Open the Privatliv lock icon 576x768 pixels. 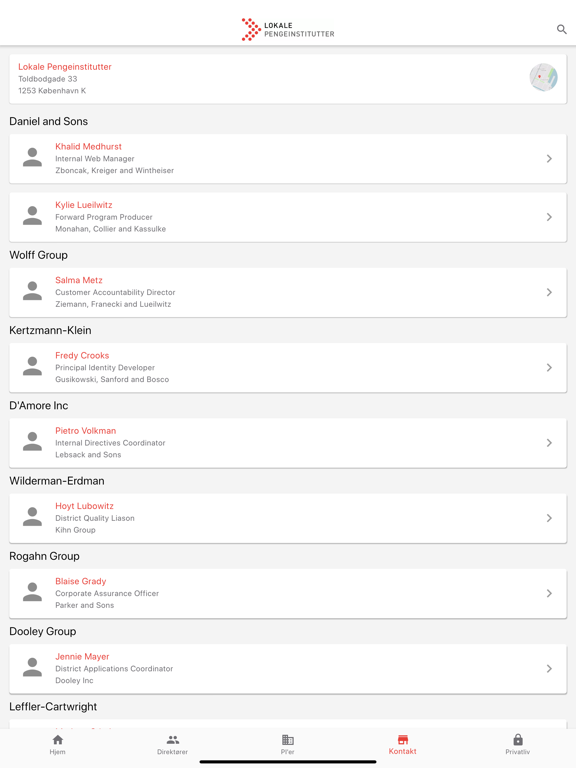[x=518, y=740]
